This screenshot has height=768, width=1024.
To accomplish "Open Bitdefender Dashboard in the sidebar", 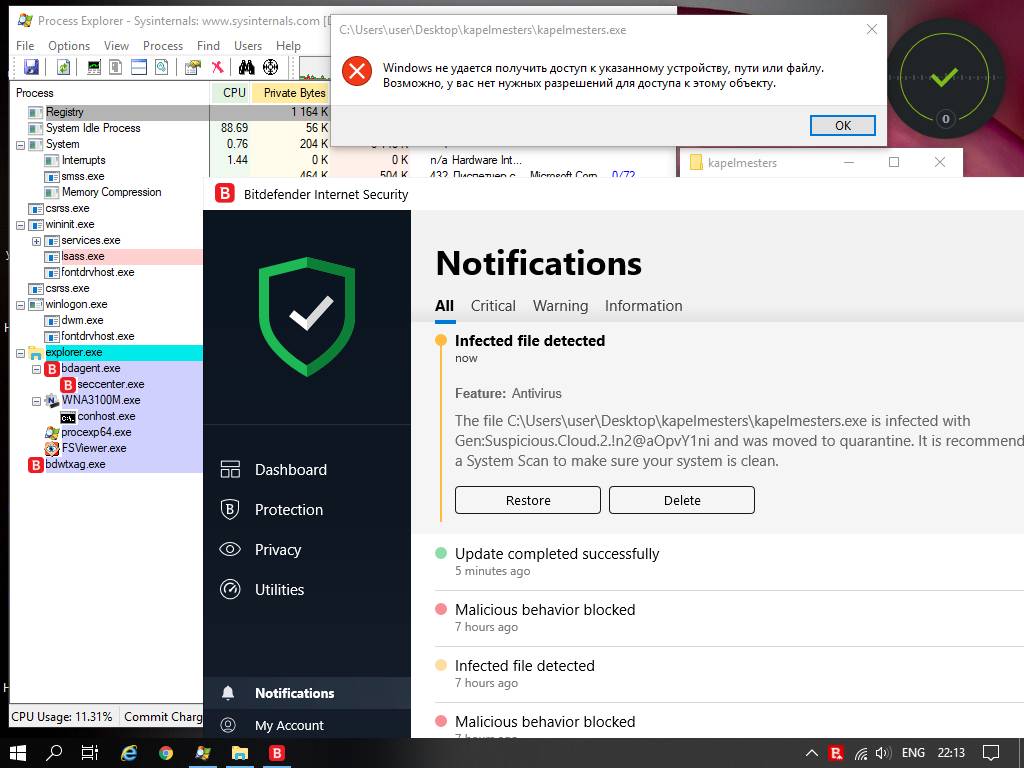I will click(290, 470).
